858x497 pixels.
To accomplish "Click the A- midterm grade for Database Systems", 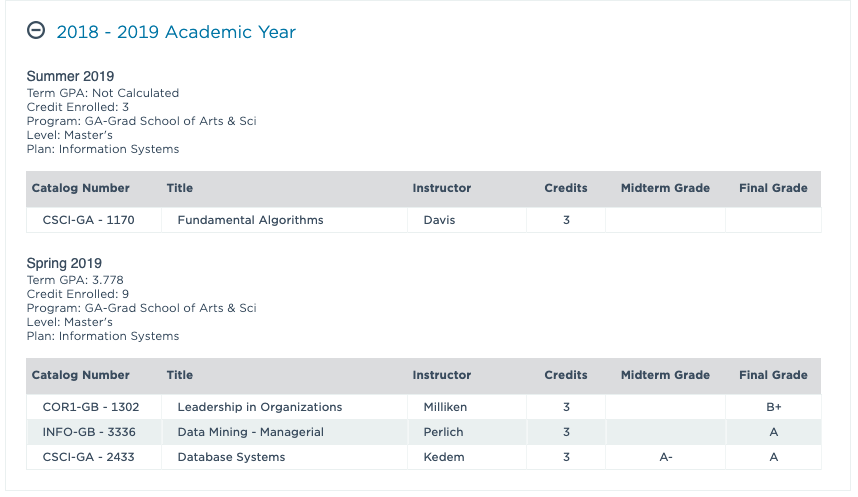I will [x=665, y=457].
